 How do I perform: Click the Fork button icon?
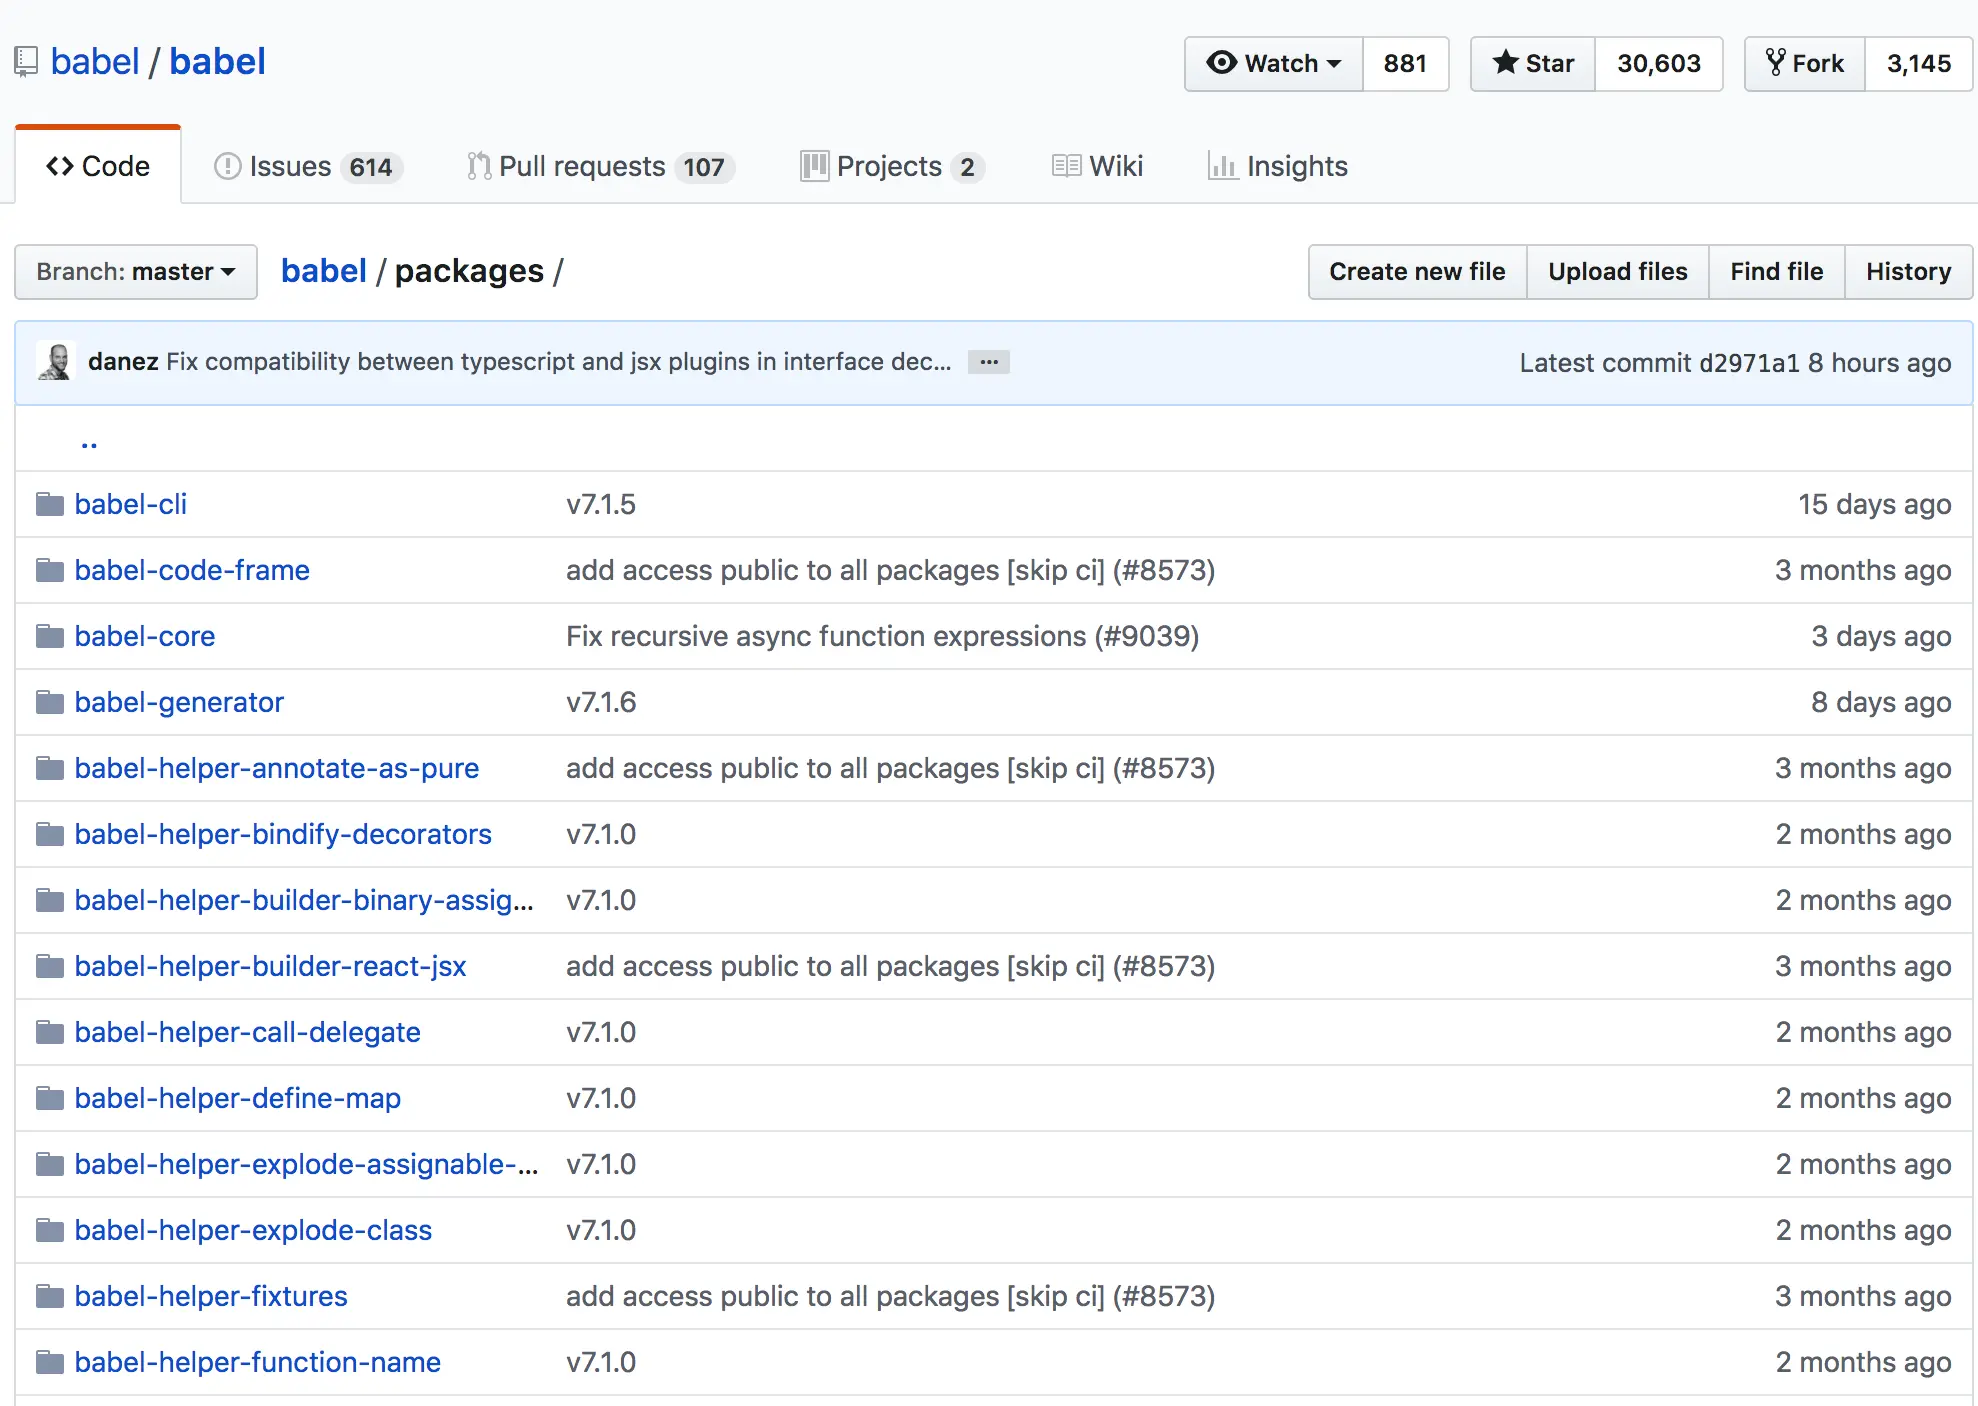(1775, 63)
